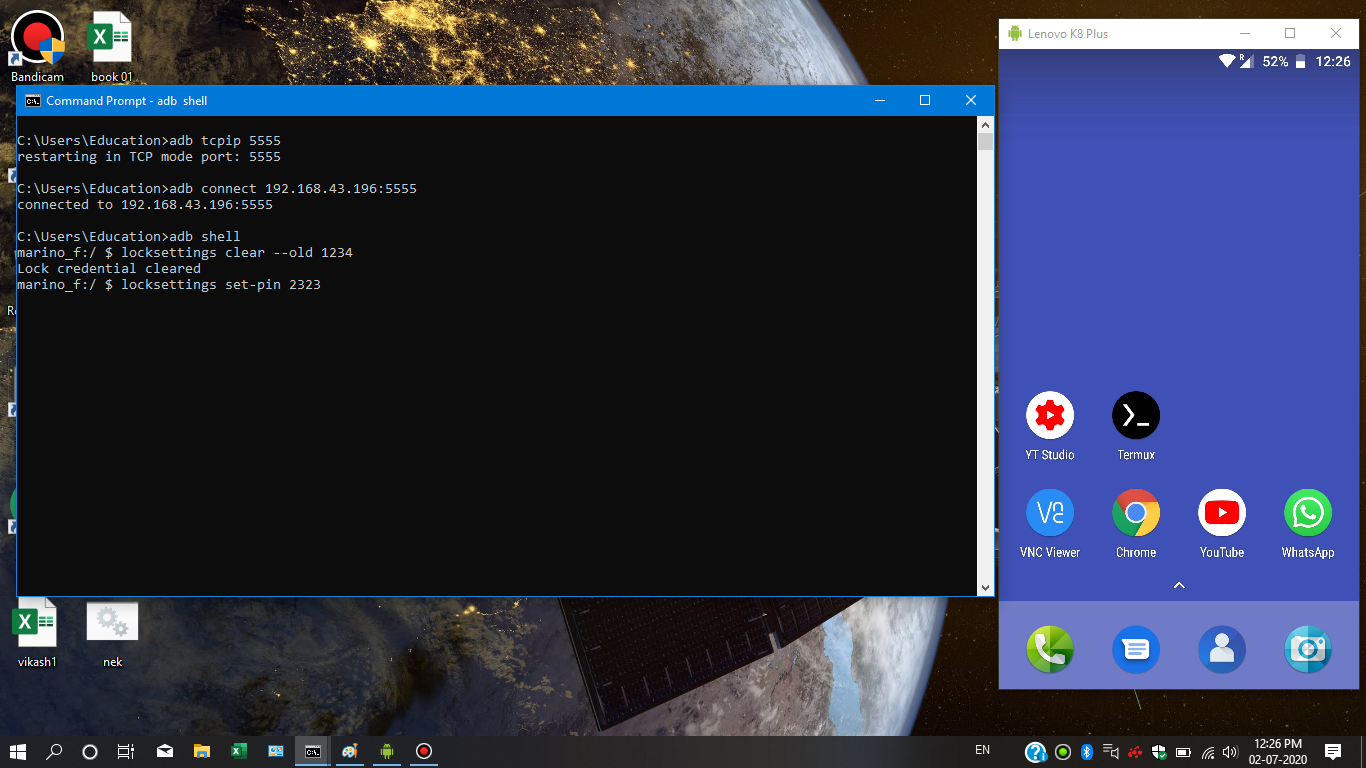Open the Phone dialer app
This screenshot has width=1366, height=768.
[1050, 649]
